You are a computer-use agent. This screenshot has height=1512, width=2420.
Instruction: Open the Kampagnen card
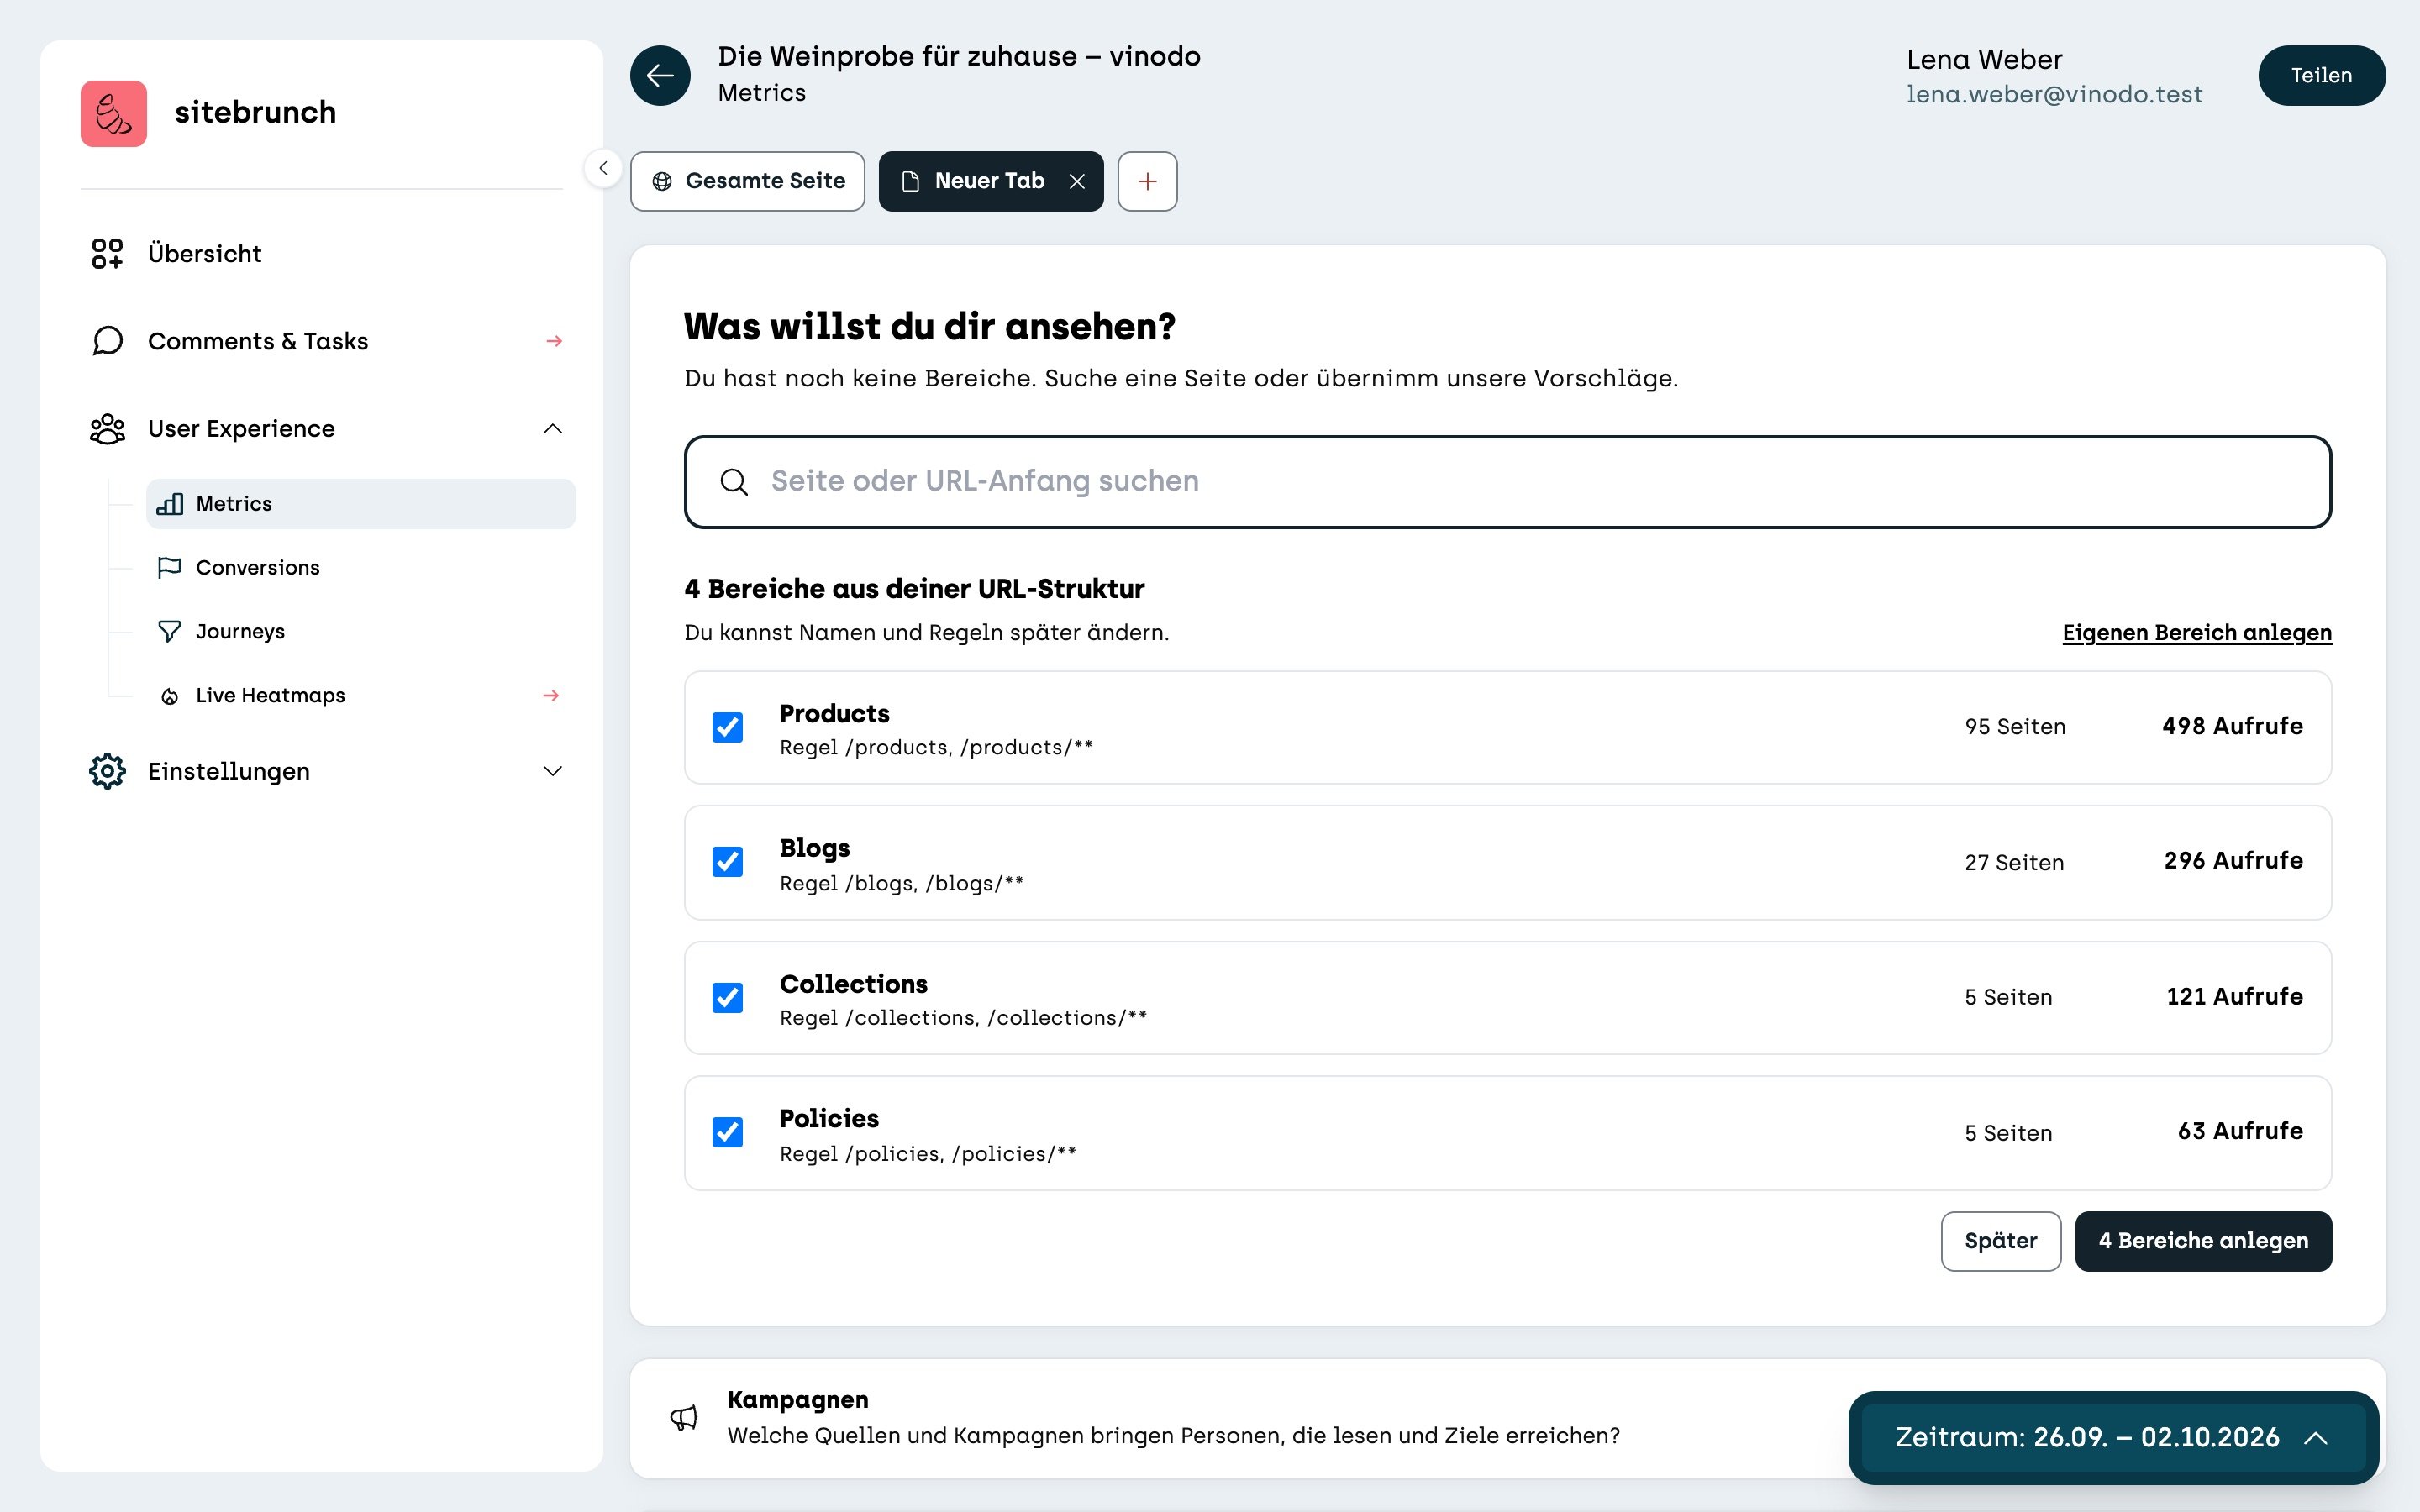(1508, 1418)
